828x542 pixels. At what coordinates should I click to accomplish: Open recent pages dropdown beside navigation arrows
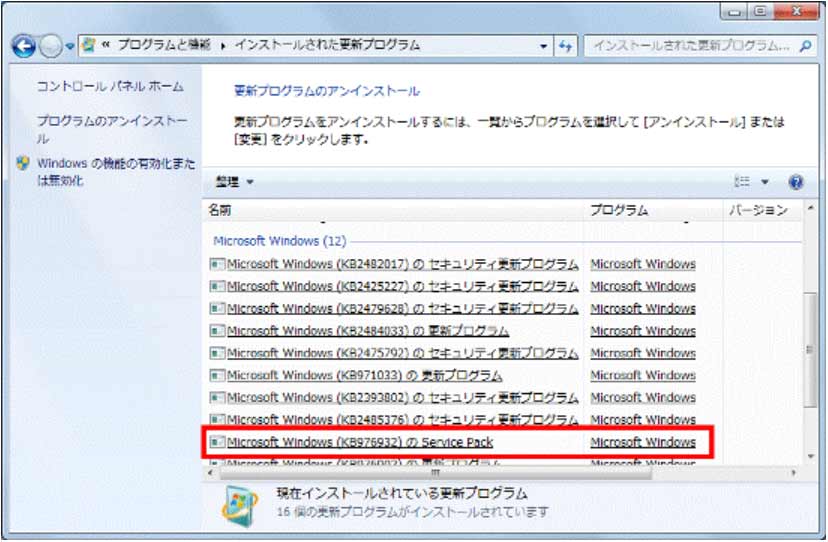coord(69,47)
